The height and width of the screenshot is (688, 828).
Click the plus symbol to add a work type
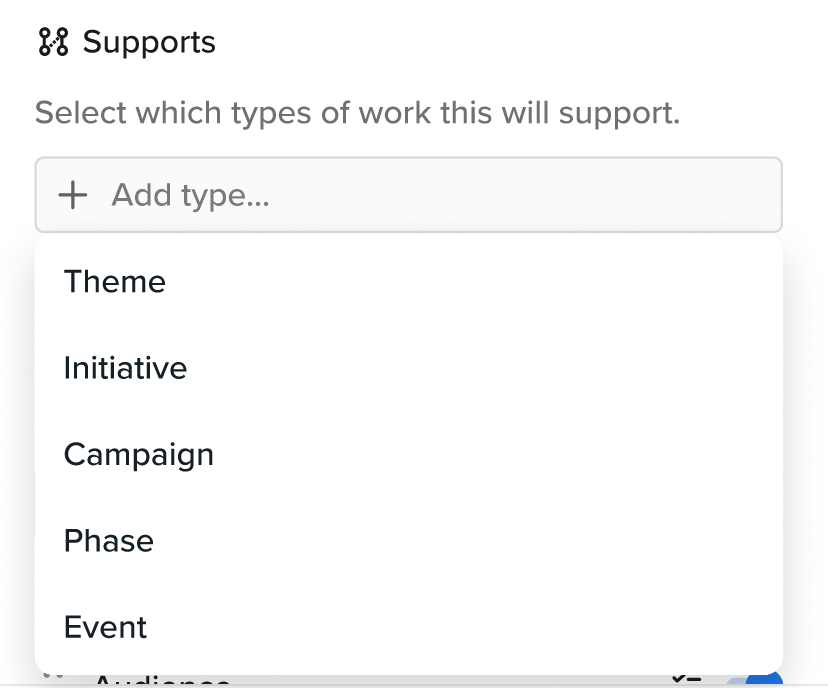click(x=73, y=195)
